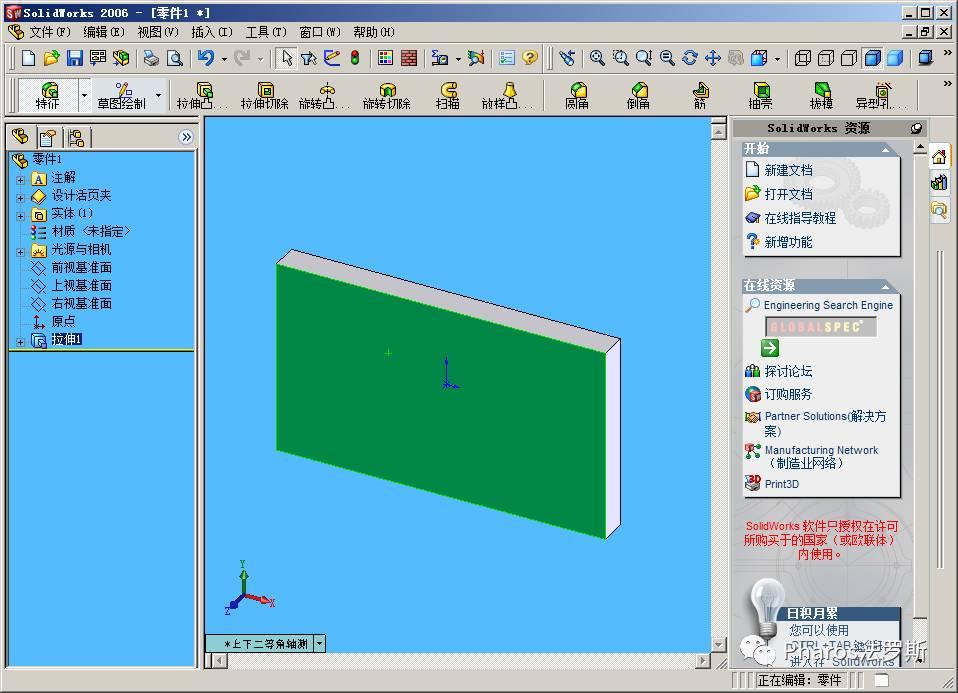Screen dimensions: 958x693
Task: Expand the 注解 tree node
Action: pyautogui.click(x=21, y=180)
